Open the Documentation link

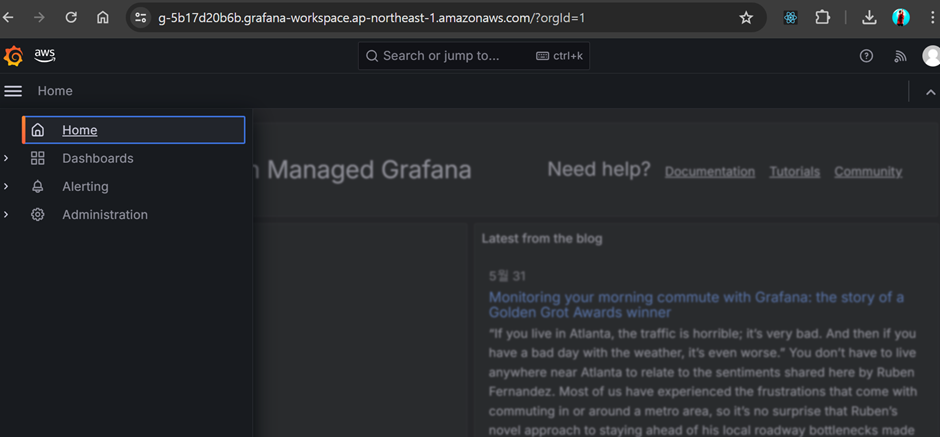click(x=710, y=172)
